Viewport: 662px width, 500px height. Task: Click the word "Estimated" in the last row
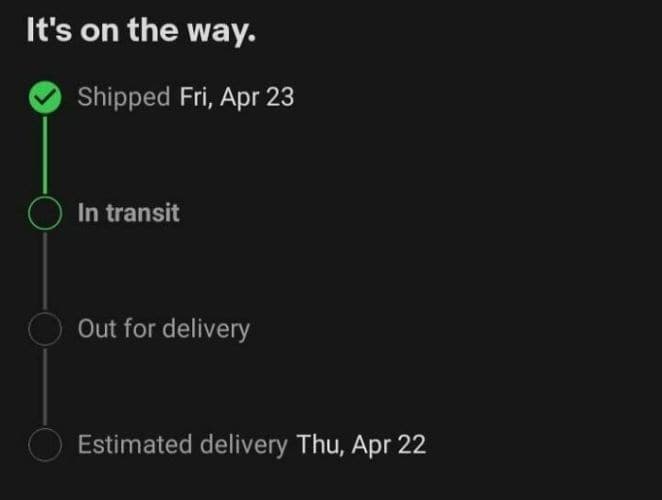point(136,445)
